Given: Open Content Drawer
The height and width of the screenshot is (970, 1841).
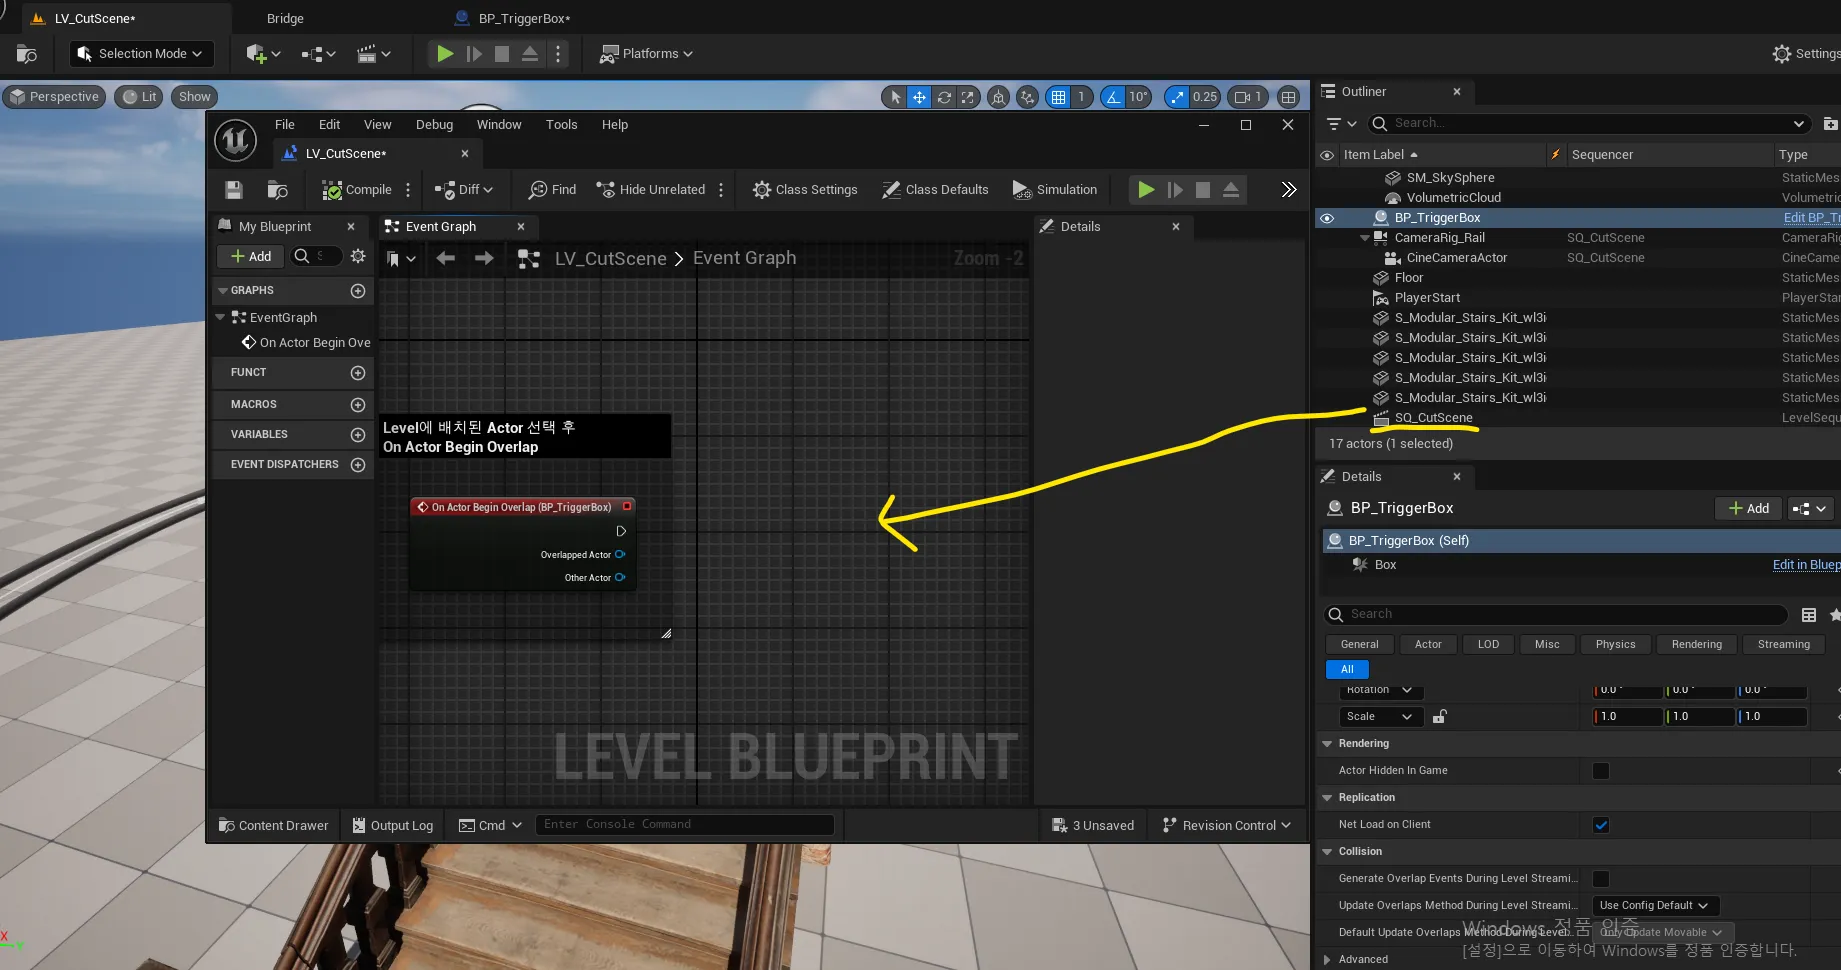Looking at the screenshot, I should [x=274, y=826].
